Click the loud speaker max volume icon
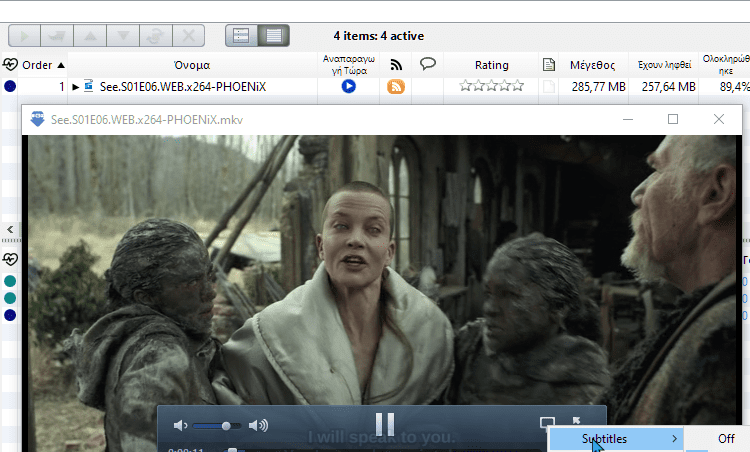The width and height of the screenshot is (750, 452). coord(258,425)
